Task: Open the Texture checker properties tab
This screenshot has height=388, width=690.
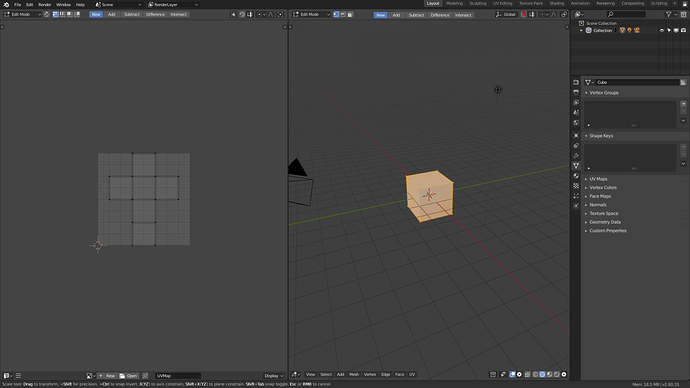Action: (576, 186)
